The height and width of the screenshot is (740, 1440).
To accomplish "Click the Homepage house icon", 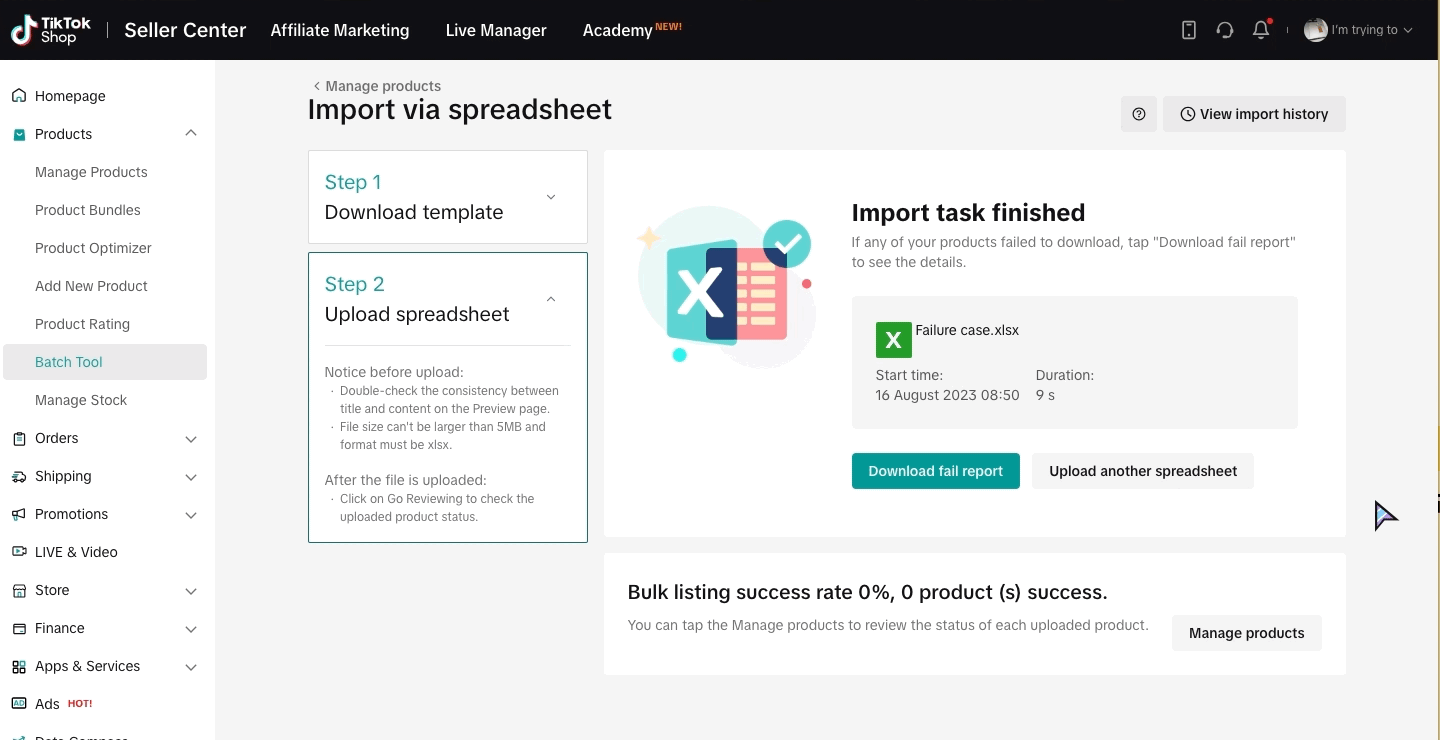I will tap(19, 96).
